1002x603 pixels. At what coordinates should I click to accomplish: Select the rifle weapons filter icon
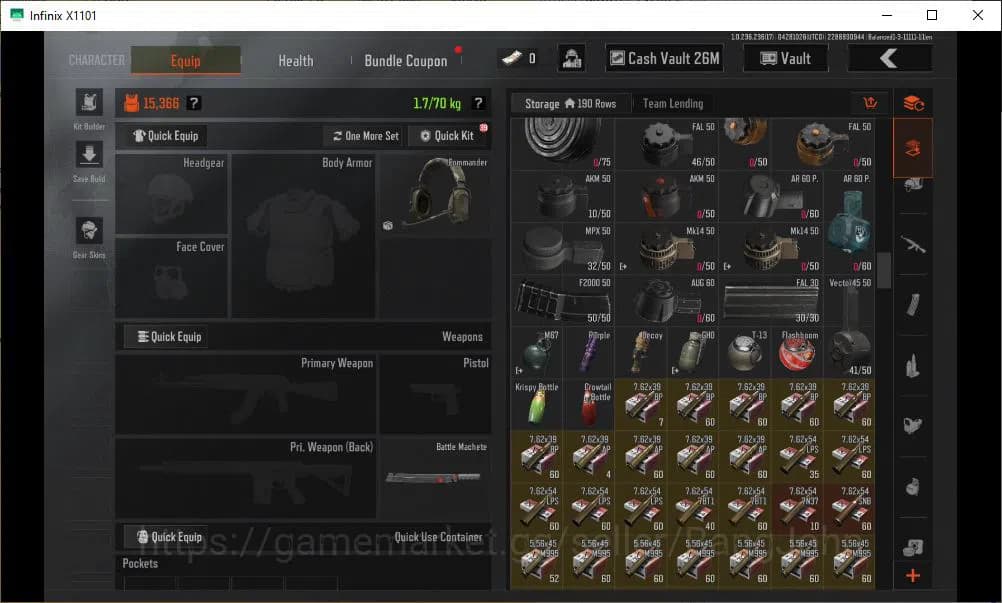pos(912,243)
